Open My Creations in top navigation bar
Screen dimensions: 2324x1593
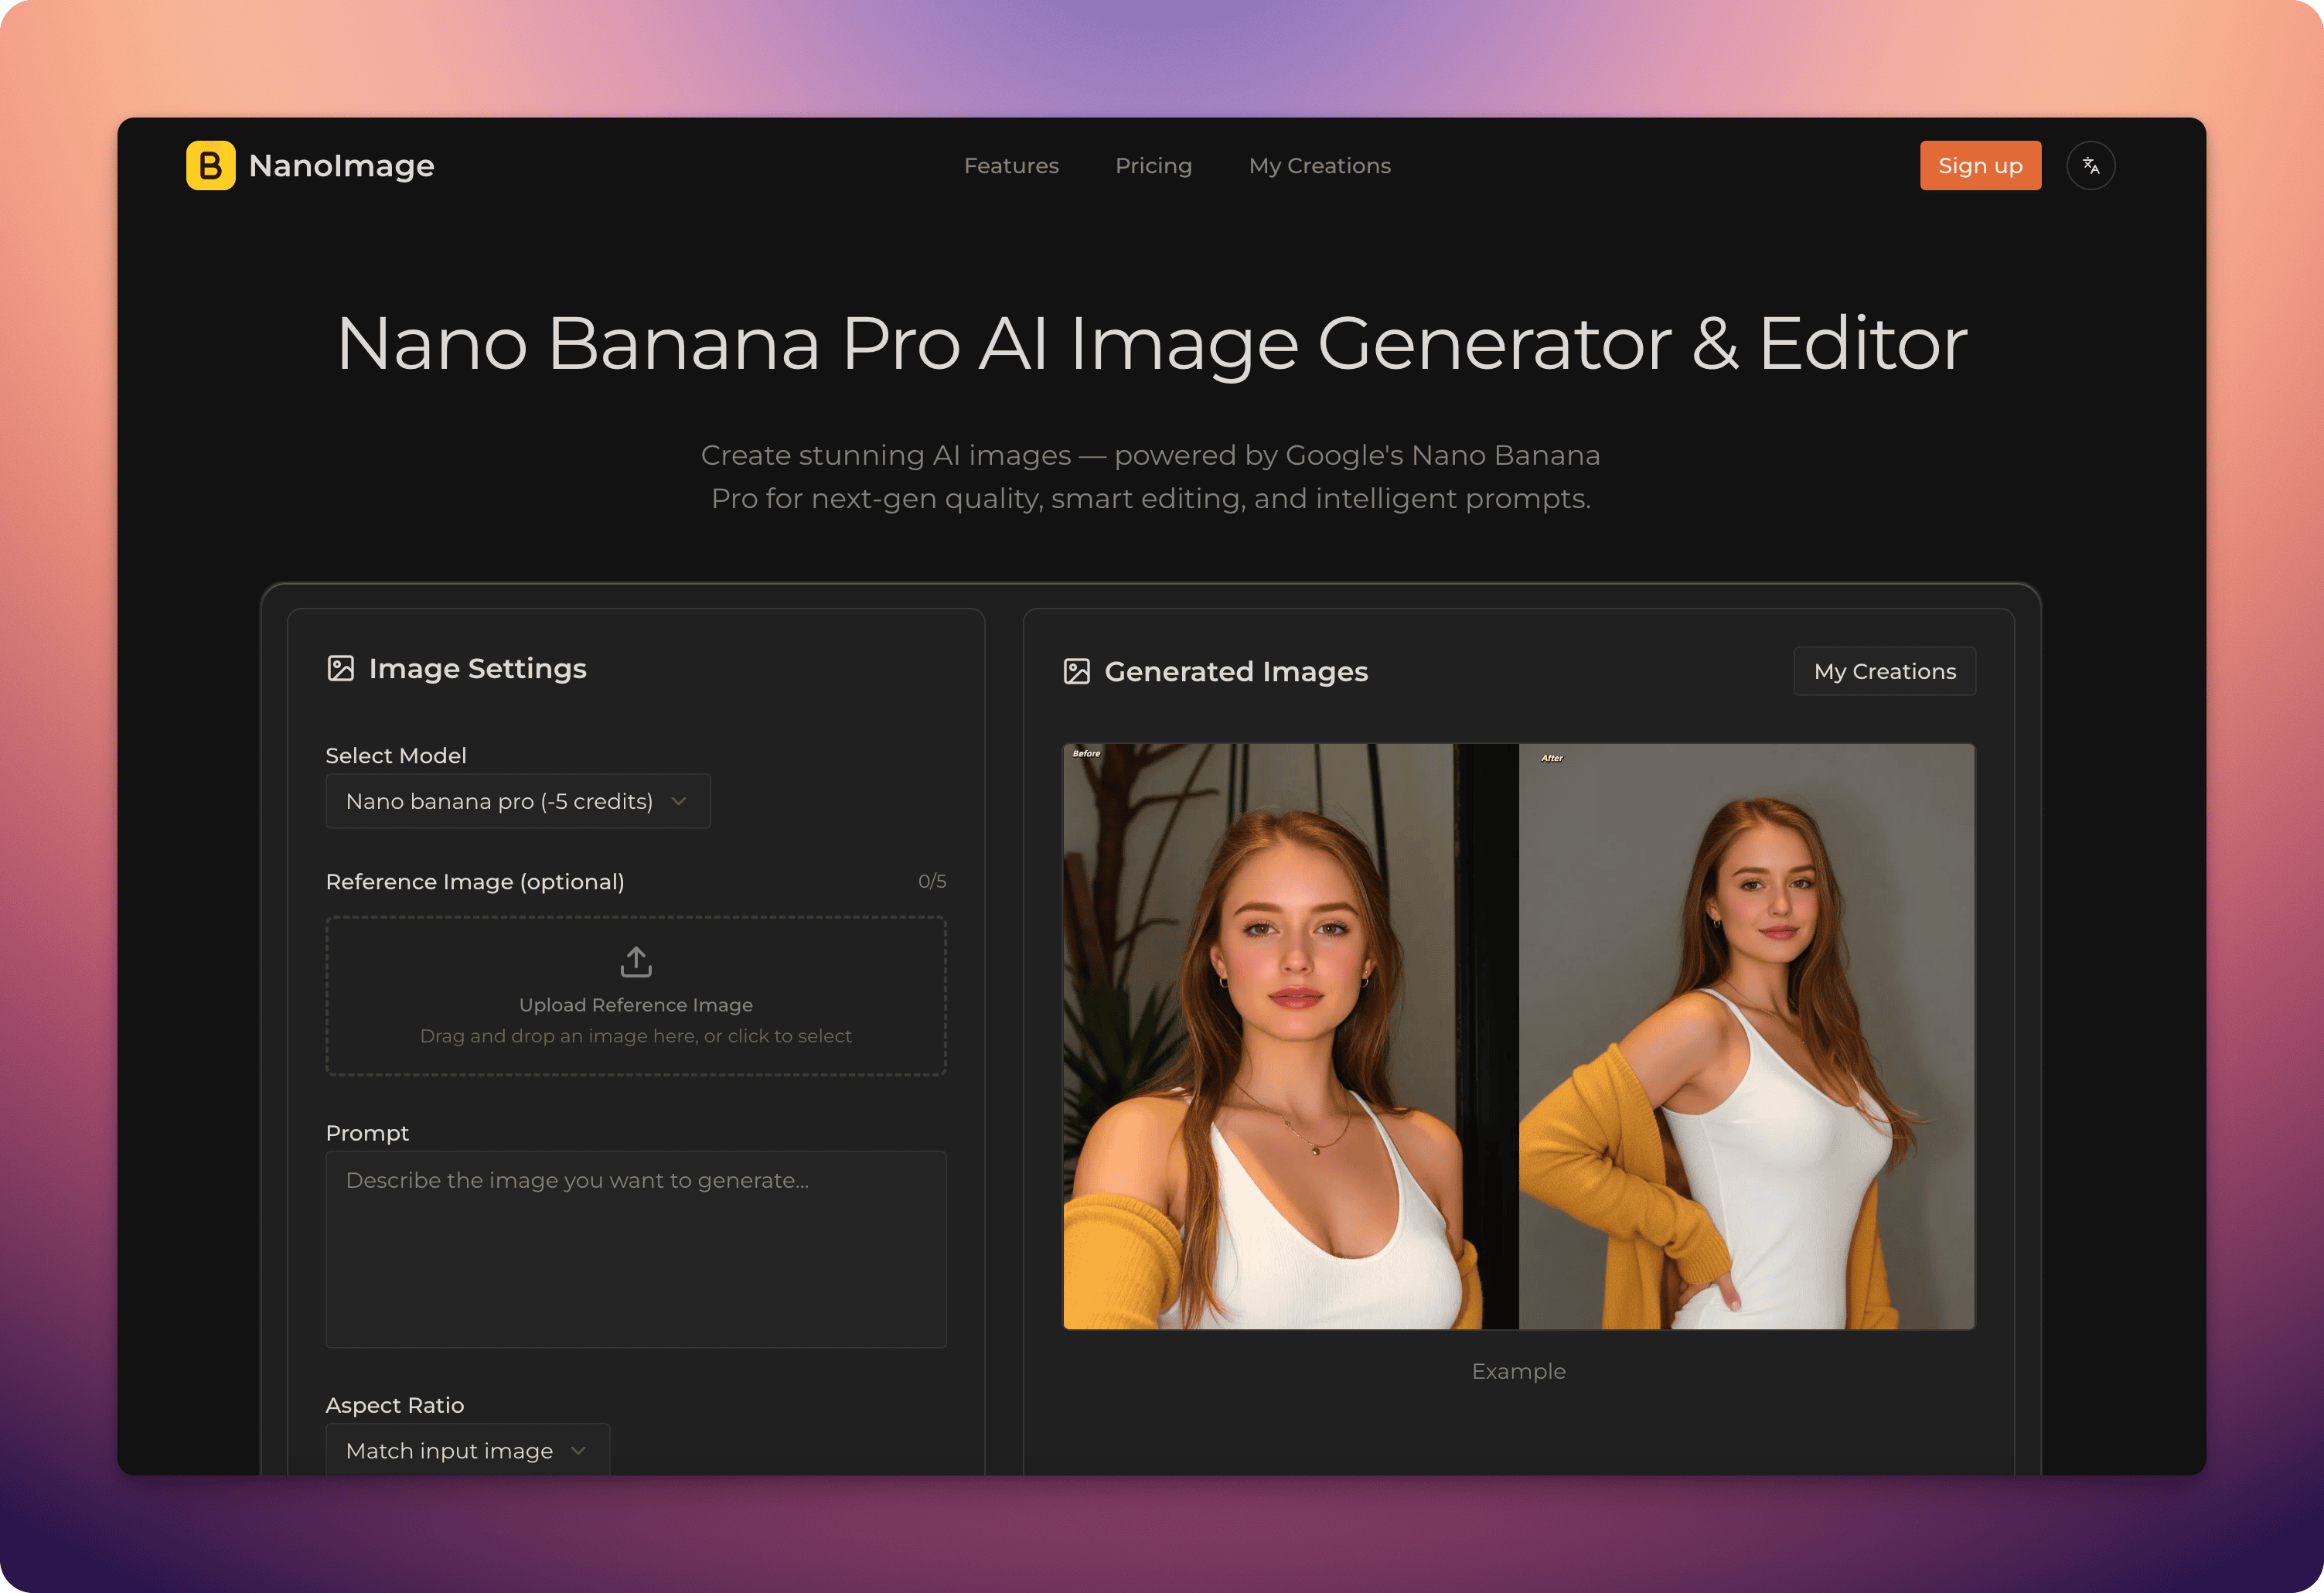[1319, 165]
